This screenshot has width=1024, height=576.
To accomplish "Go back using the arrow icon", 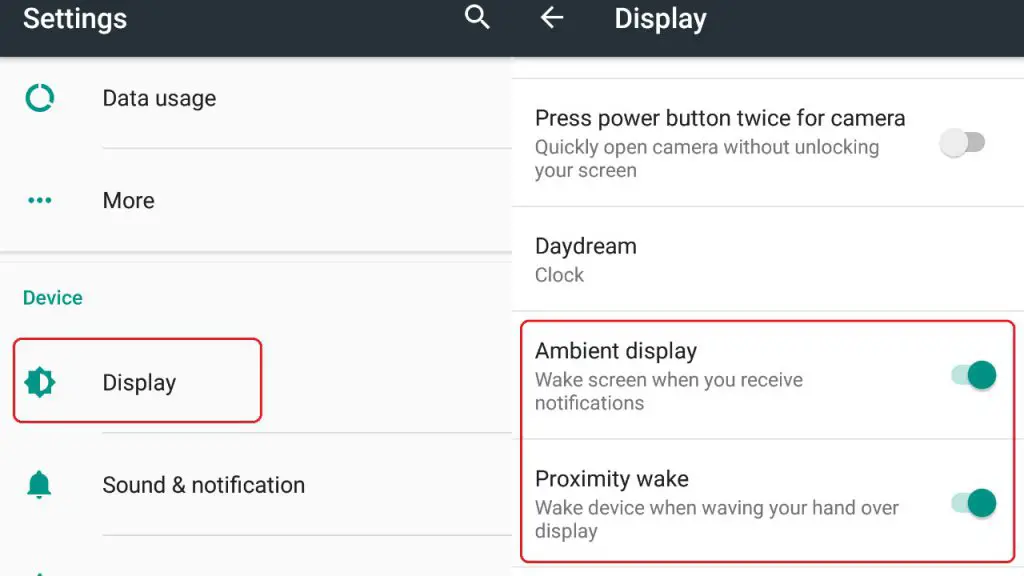I will click(x=552, y=18).
